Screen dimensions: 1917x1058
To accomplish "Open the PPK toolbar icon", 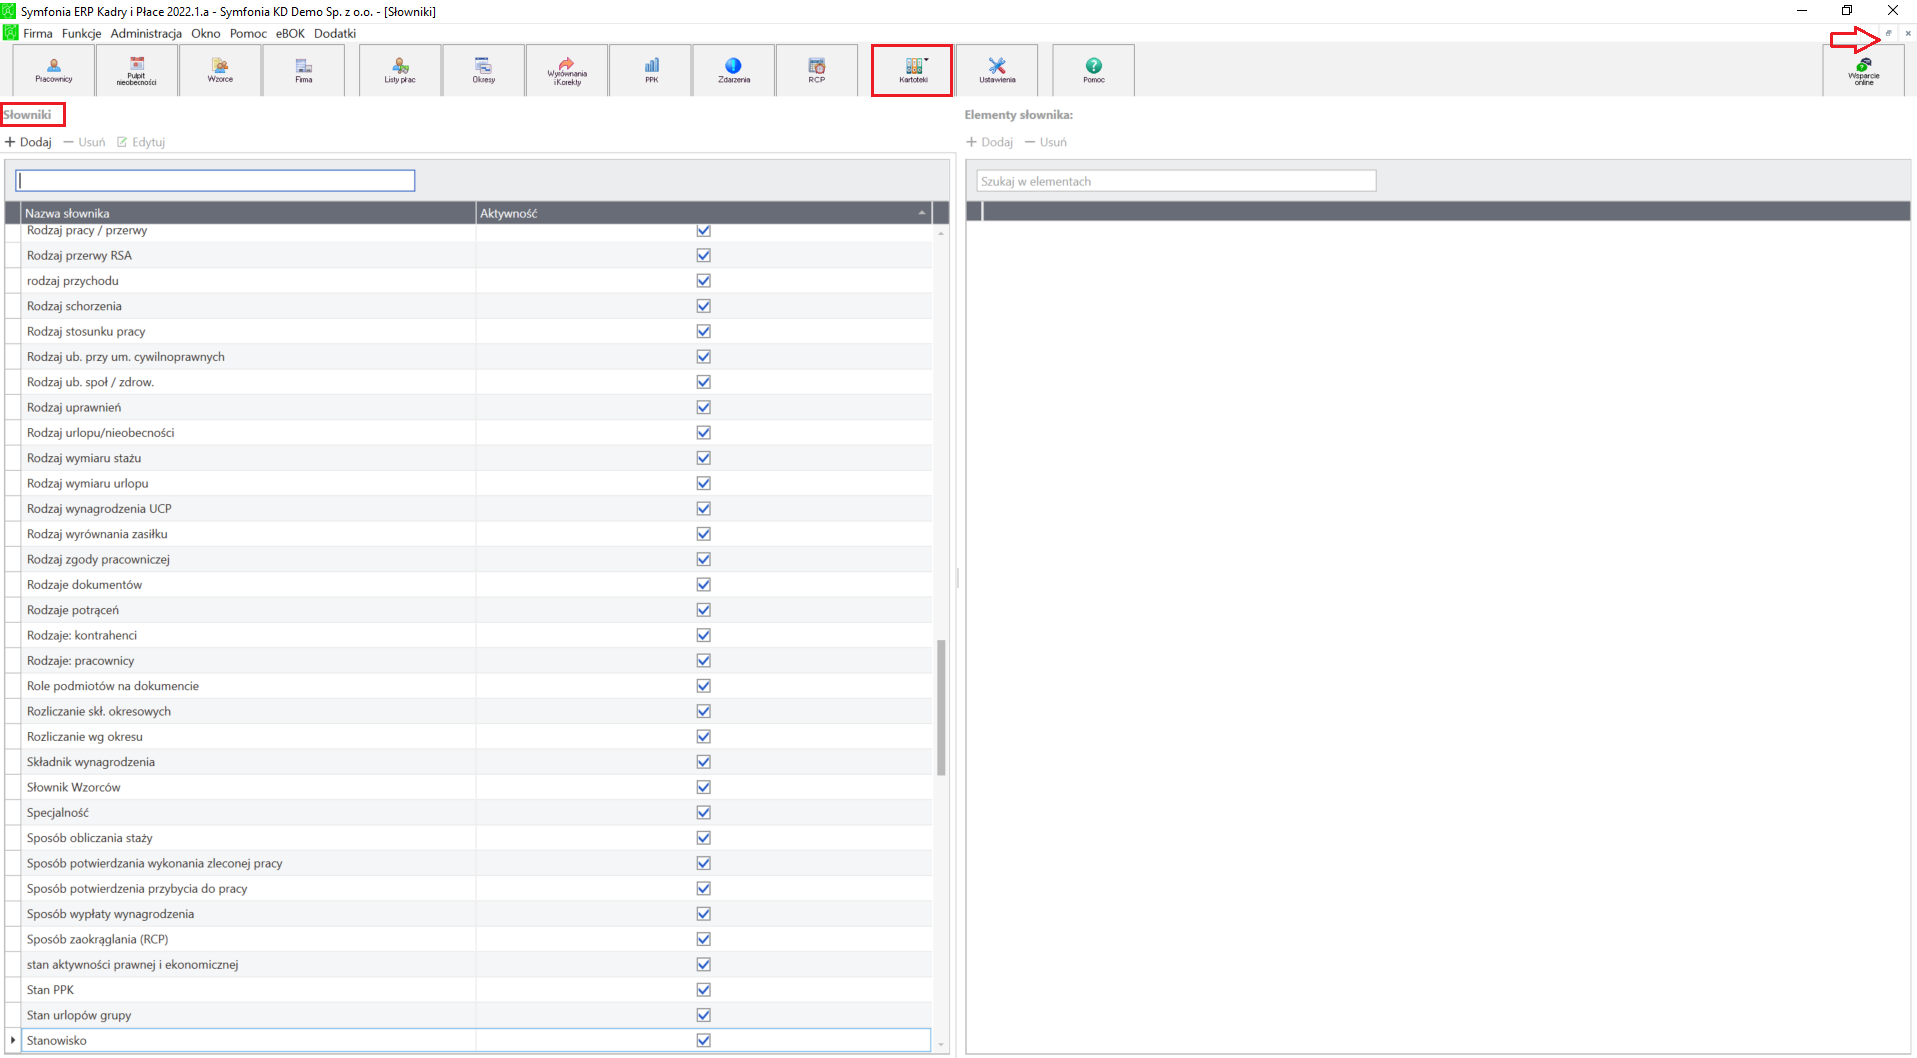I will click(651, 70).
